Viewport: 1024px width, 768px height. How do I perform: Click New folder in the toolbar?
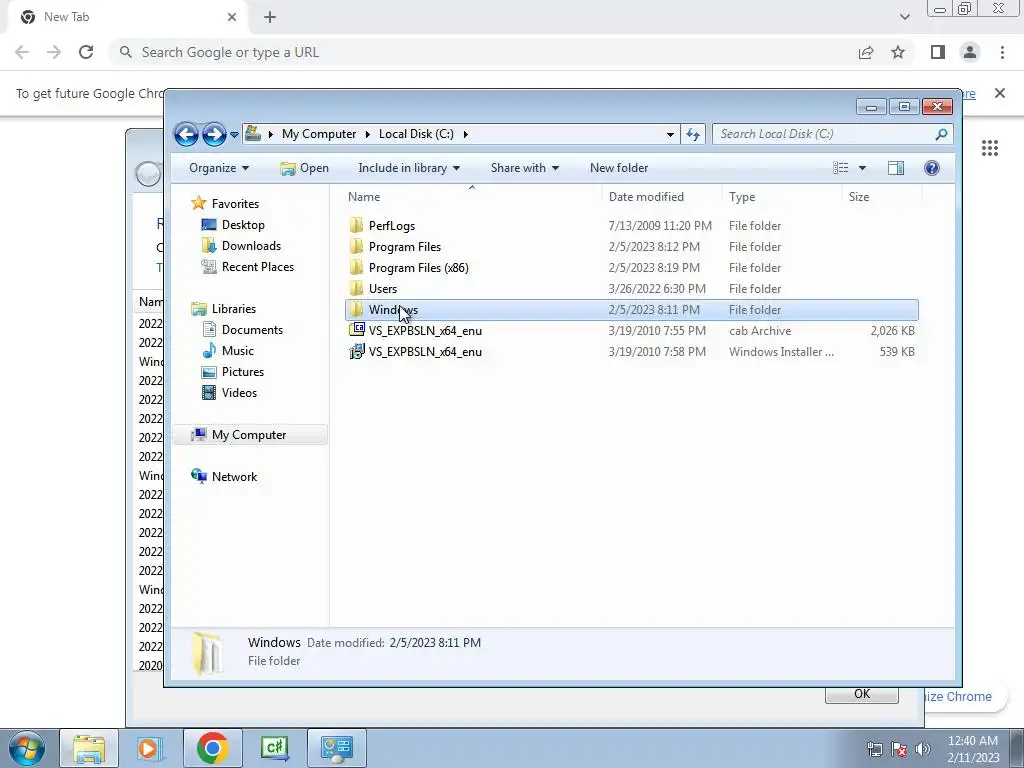pos(618,168)
